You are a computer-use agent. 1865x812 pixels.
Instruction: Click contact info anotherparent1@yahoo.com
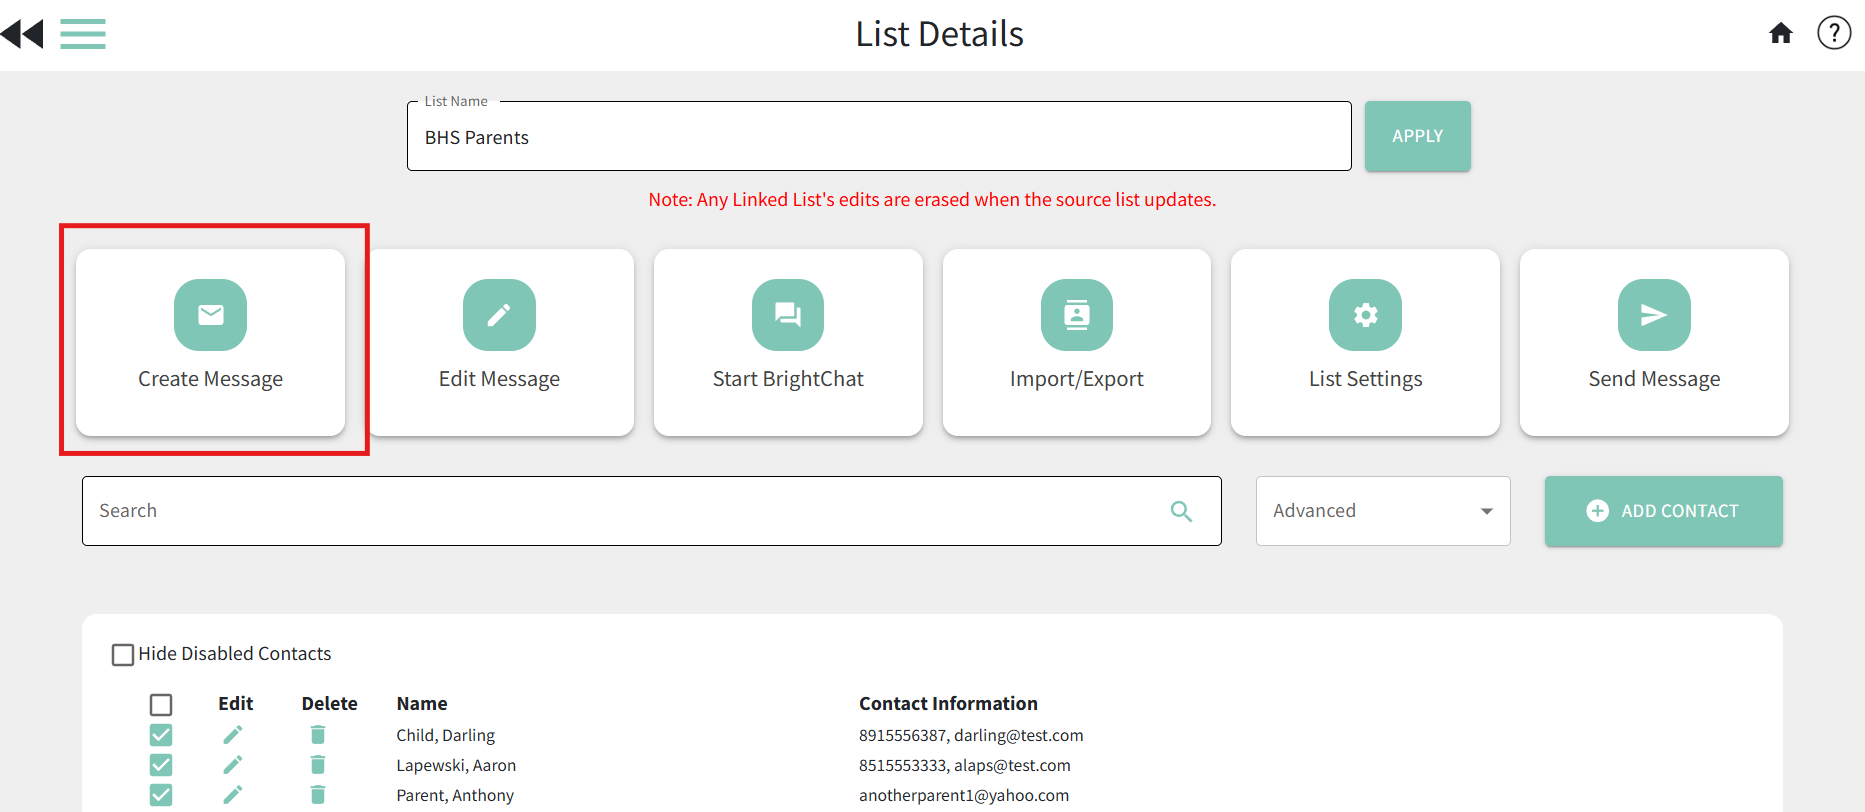click(x=964, y=795)
